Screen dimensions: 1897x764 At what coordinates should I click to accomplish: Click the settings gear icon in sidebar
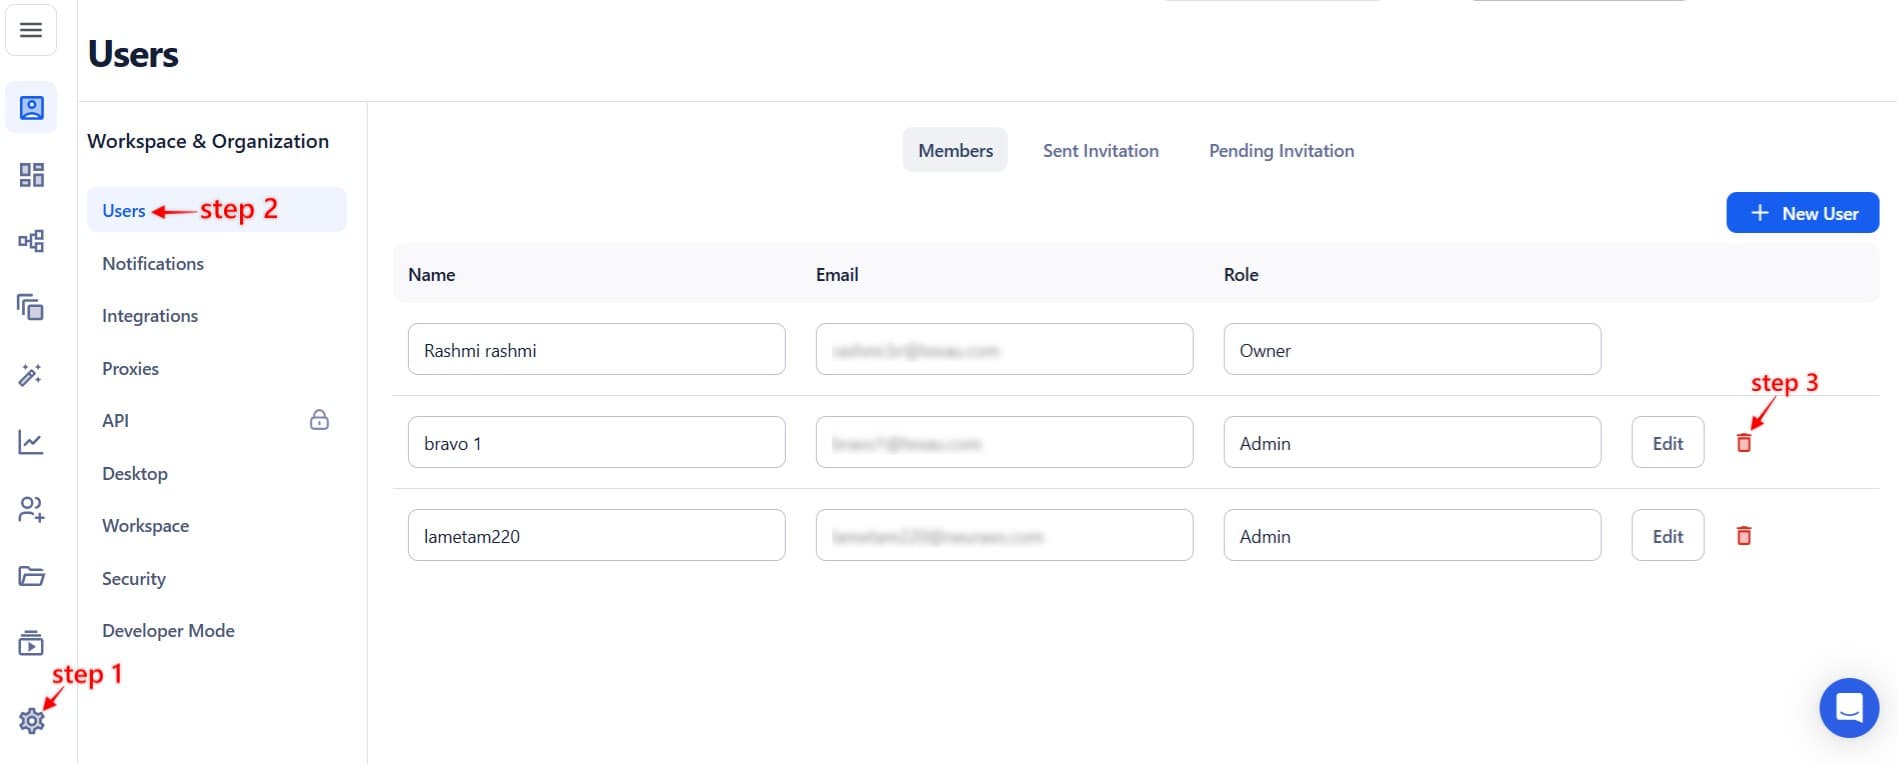pyautogui.click(x=31, y=720)
